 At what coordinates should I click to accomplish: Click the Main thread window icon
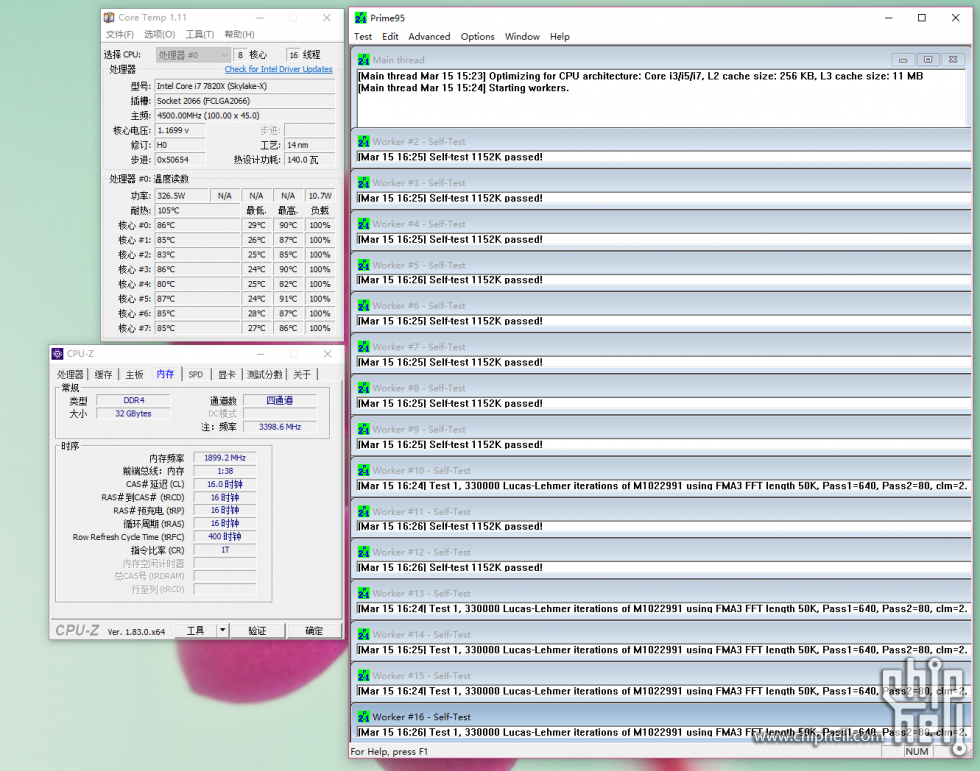click(364, 60)
